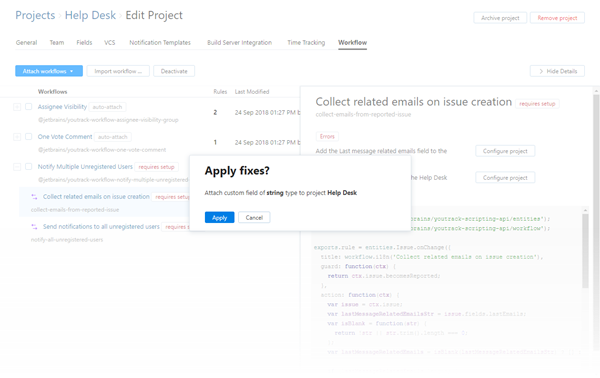Viewport: 600px width, 378px height.
Task: Check the Assignee Visibility workflow checkbox
Action: (29, 107)
